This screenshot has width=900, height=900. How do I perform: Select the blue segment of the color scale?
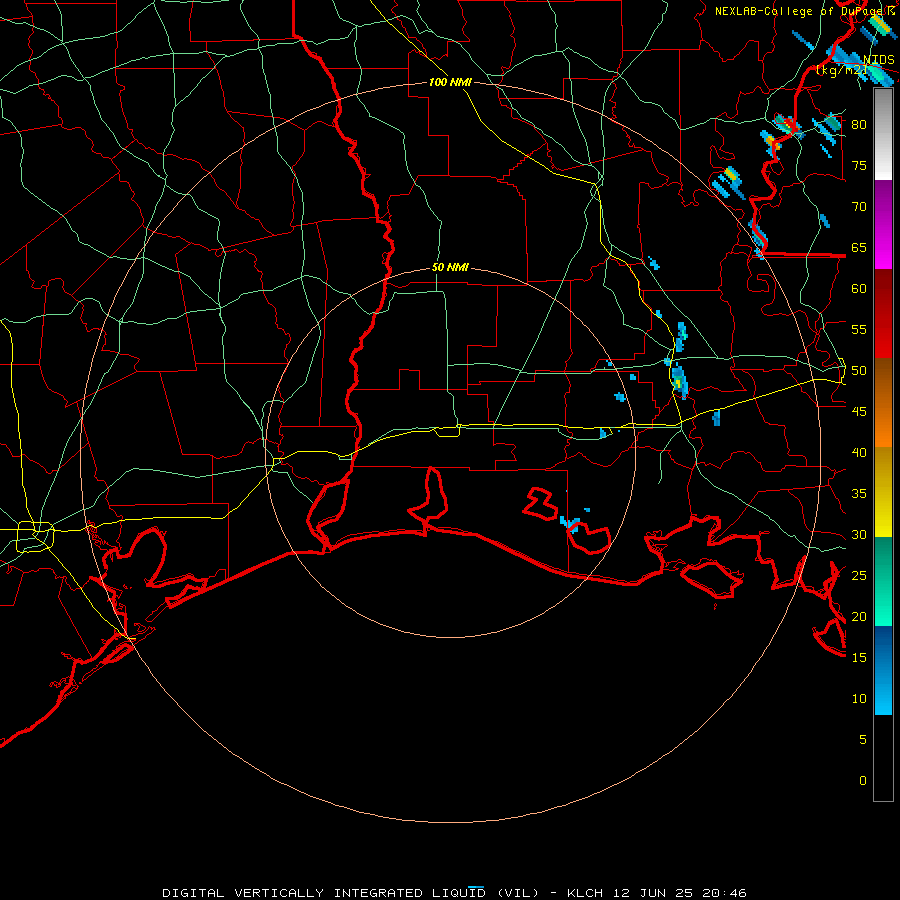point(883,670)
